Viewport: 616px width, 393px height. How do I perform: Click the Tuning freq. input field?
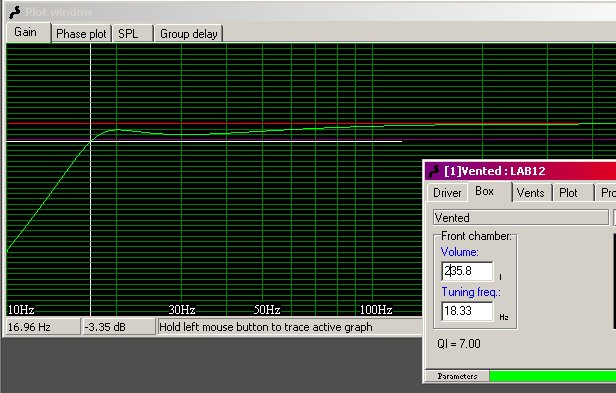[x=467, y=311]
